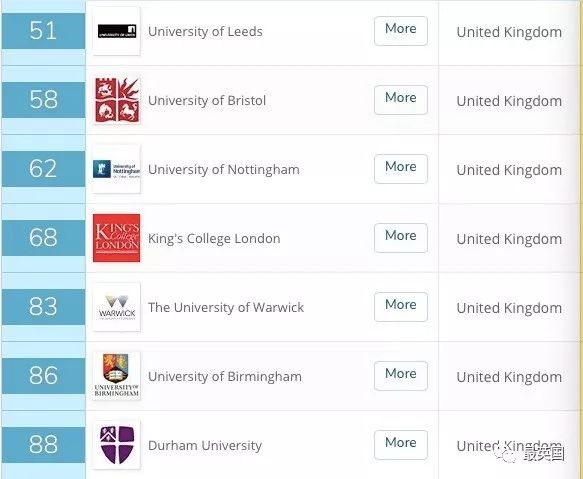Click the University of Bristol crest logo
This screenshot has width=583, height=479.
[x=116, y=100]
